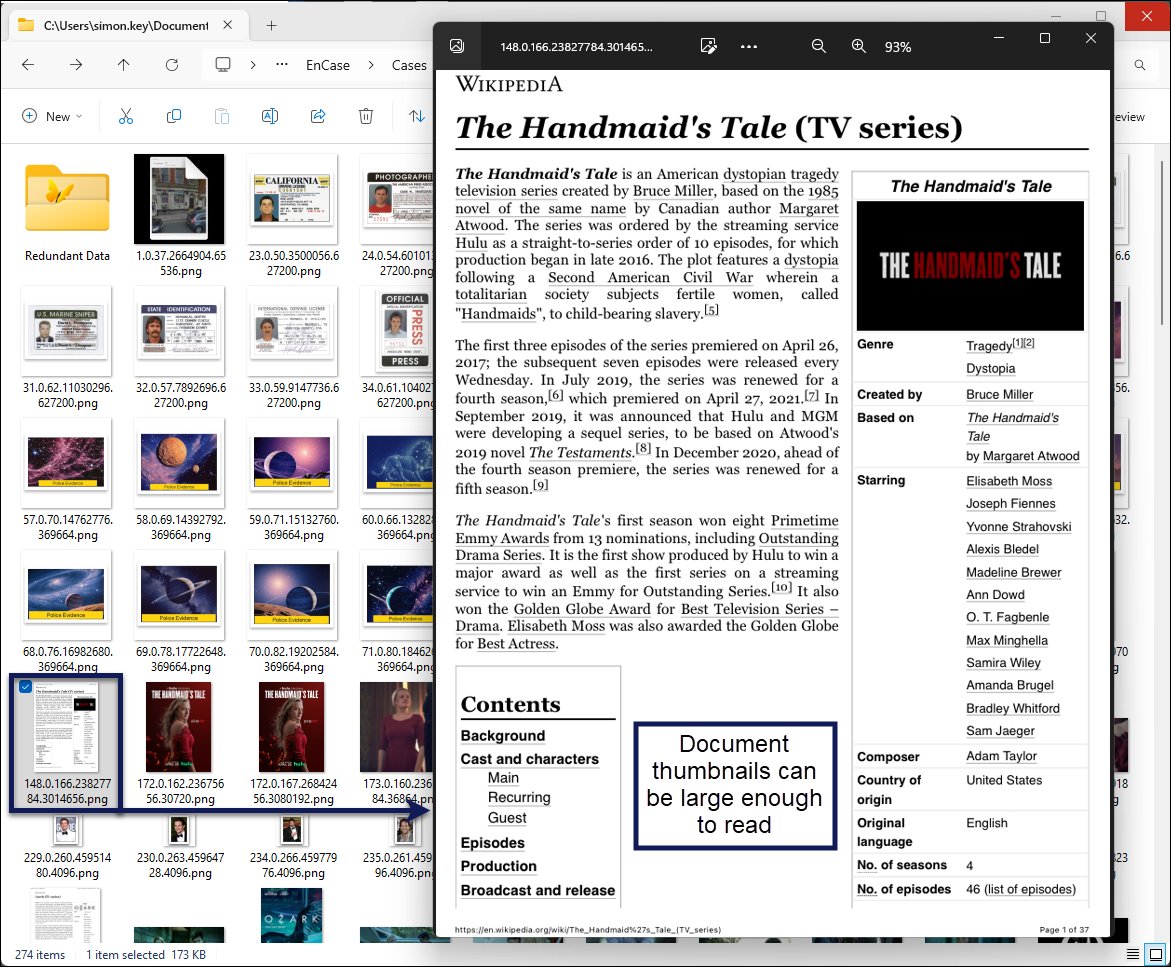1171x967 pixels.
Task: Click the 1 item selected 173 KB status text
Action: tap(146, 954)
